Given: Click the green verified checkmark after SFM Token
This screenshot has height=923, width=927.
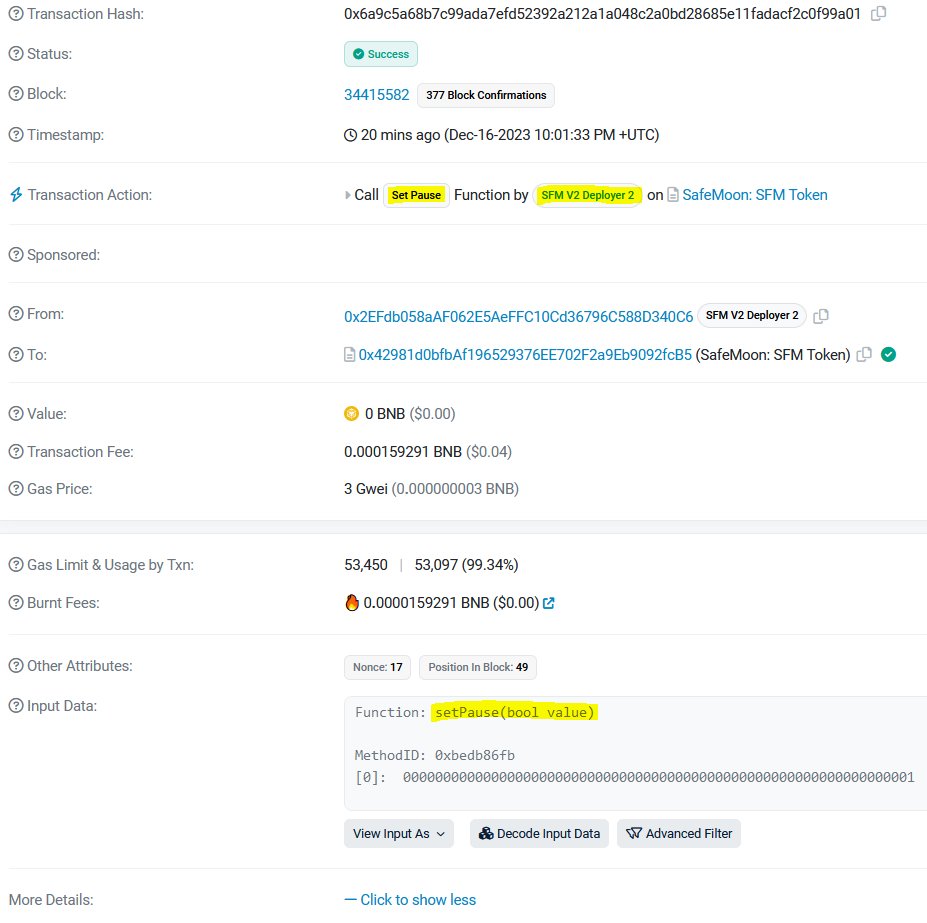Looking at the screenshot, I should 888,354.
